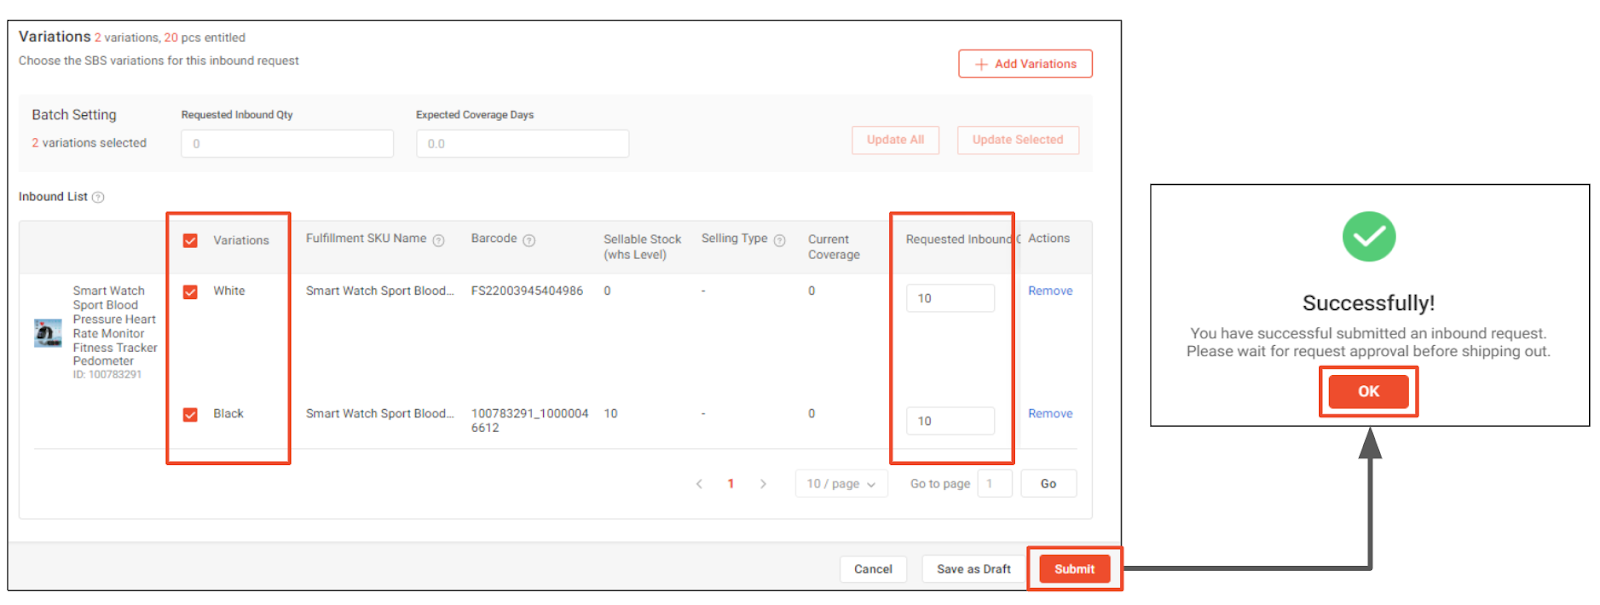Click the Cancel button
This screenshot has width=1600, height=605.
(x=873, y=569)
